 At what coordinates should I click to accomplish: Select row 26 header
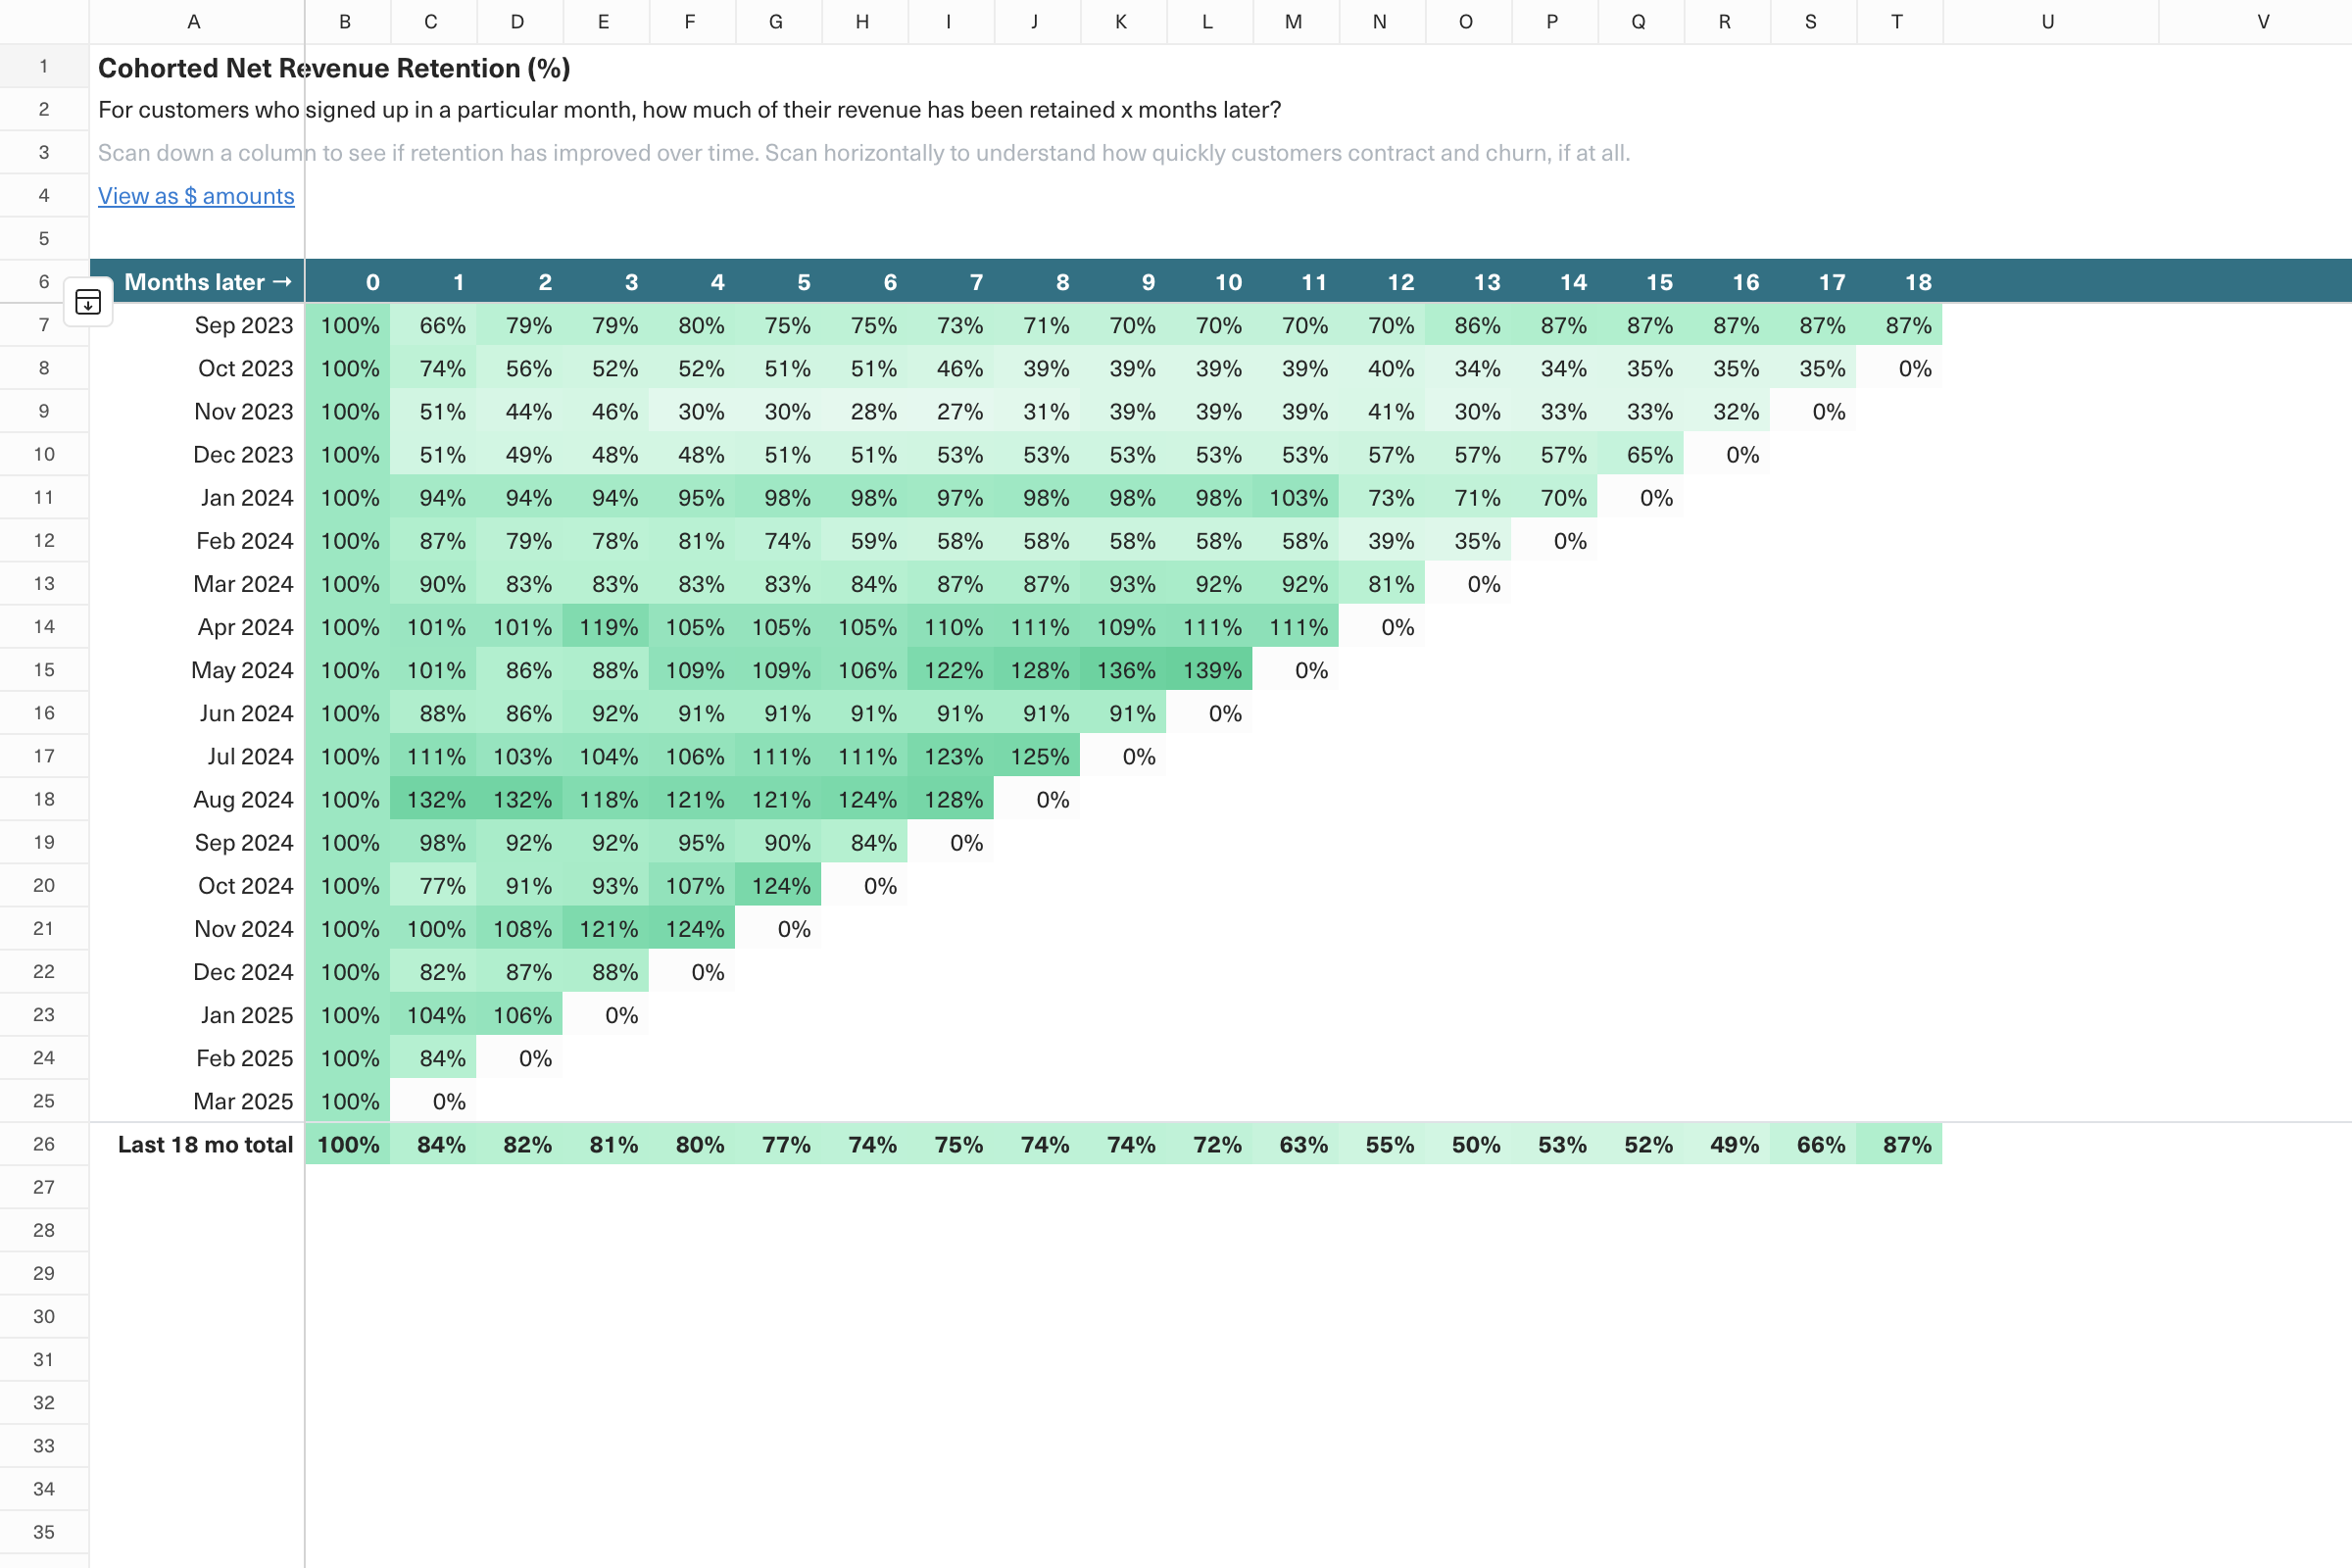[44, 1144]
